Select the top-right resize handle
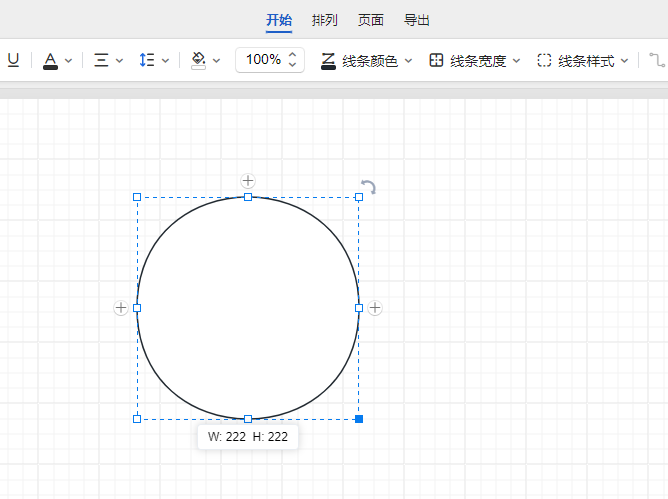 point(359,197)
